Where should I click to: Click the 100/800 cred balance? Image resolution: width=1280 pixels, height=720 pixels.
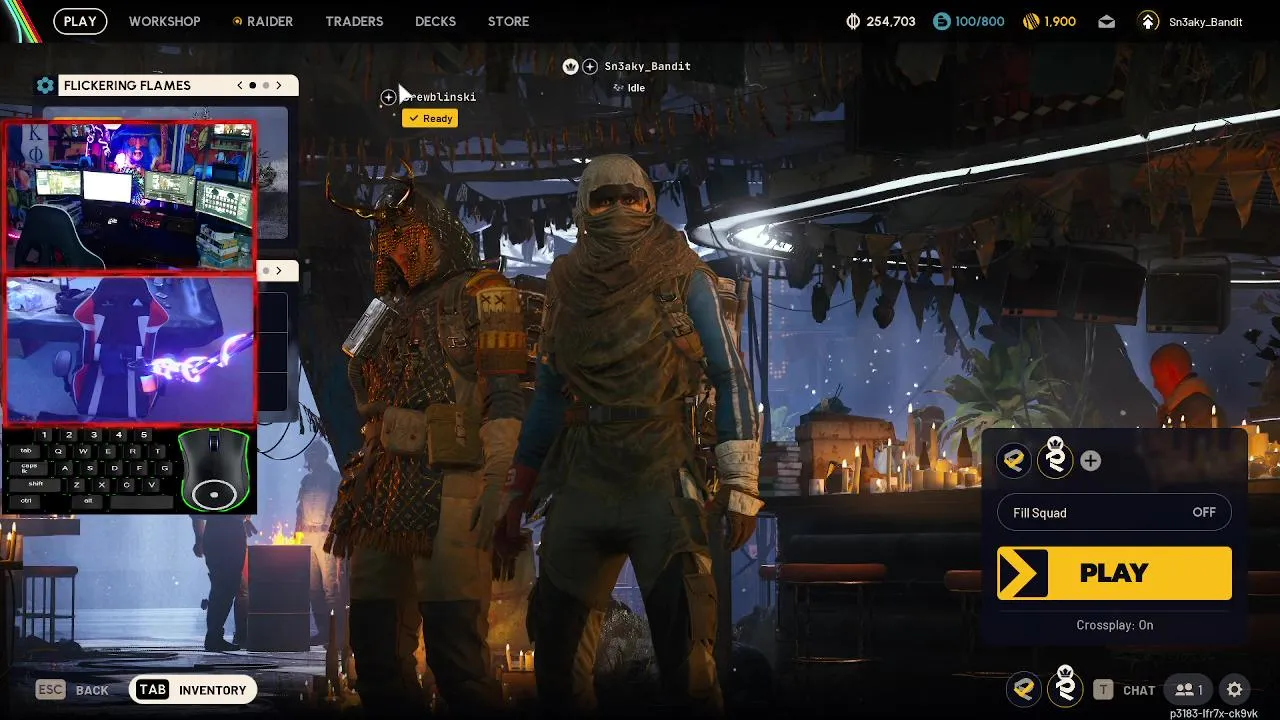pyautogui.click(x=980, y=21)
